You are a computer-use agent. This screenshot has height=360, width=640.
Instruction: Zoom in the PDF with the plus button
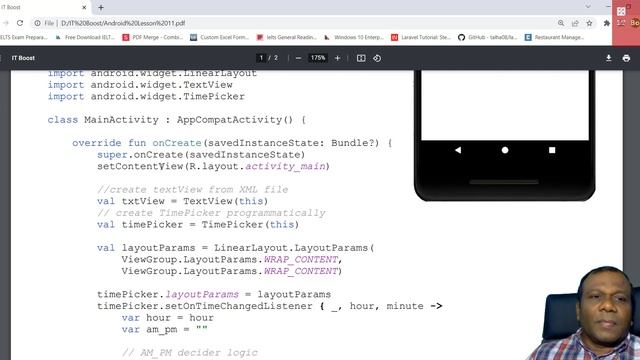pos(338,58)
